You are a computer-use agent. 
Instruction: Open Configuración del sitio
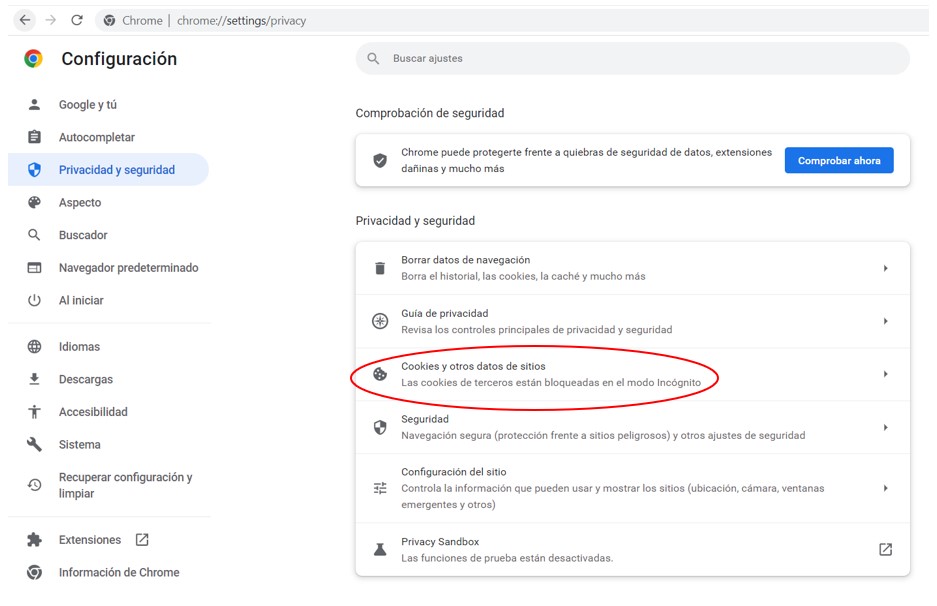coord(632,488)
